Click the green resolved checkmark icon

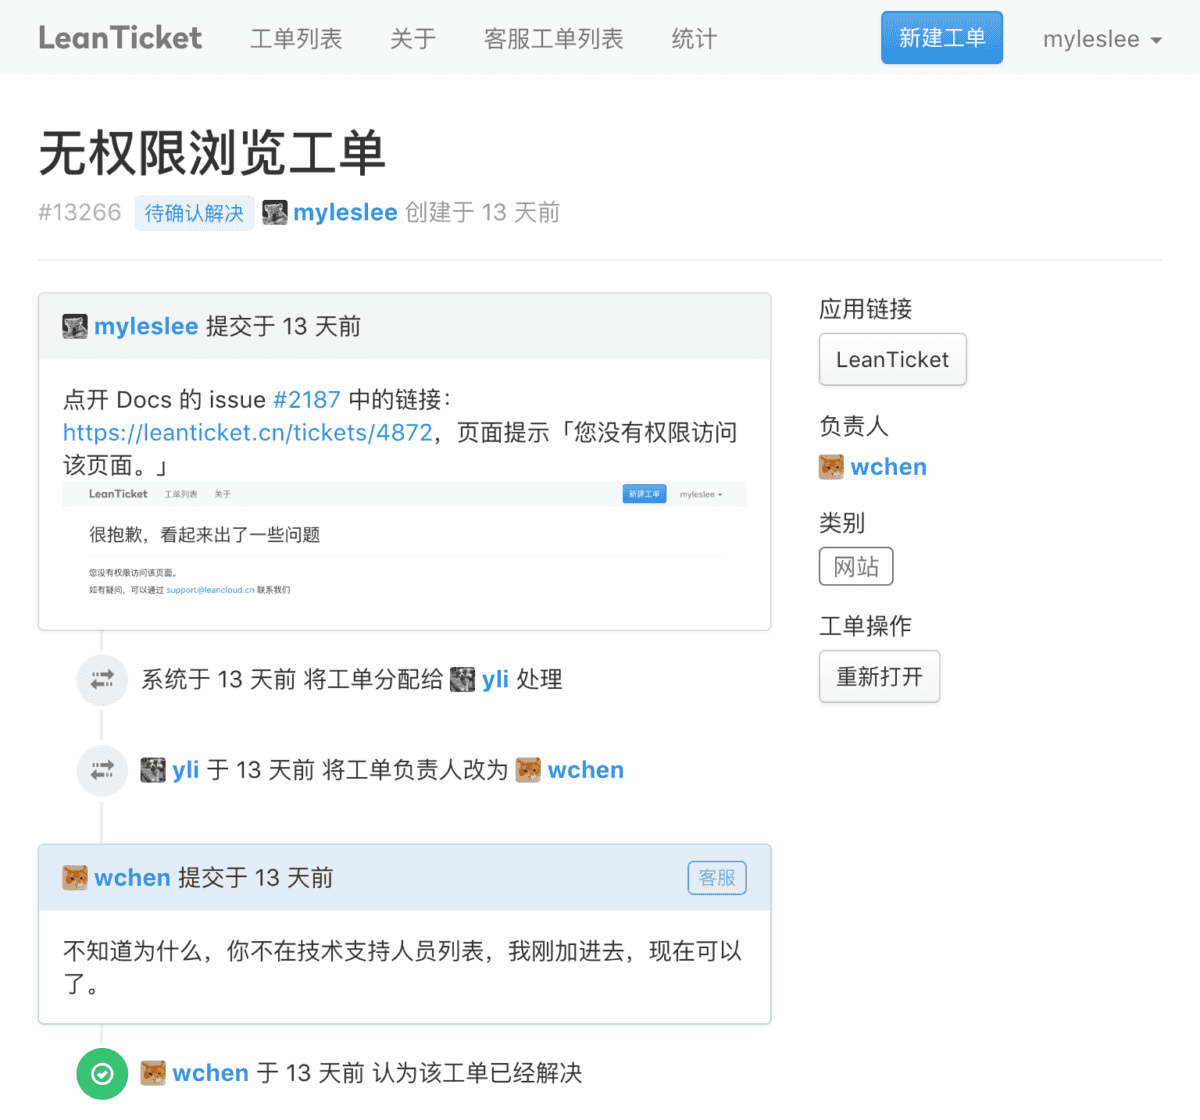(x=102, y=1074)
